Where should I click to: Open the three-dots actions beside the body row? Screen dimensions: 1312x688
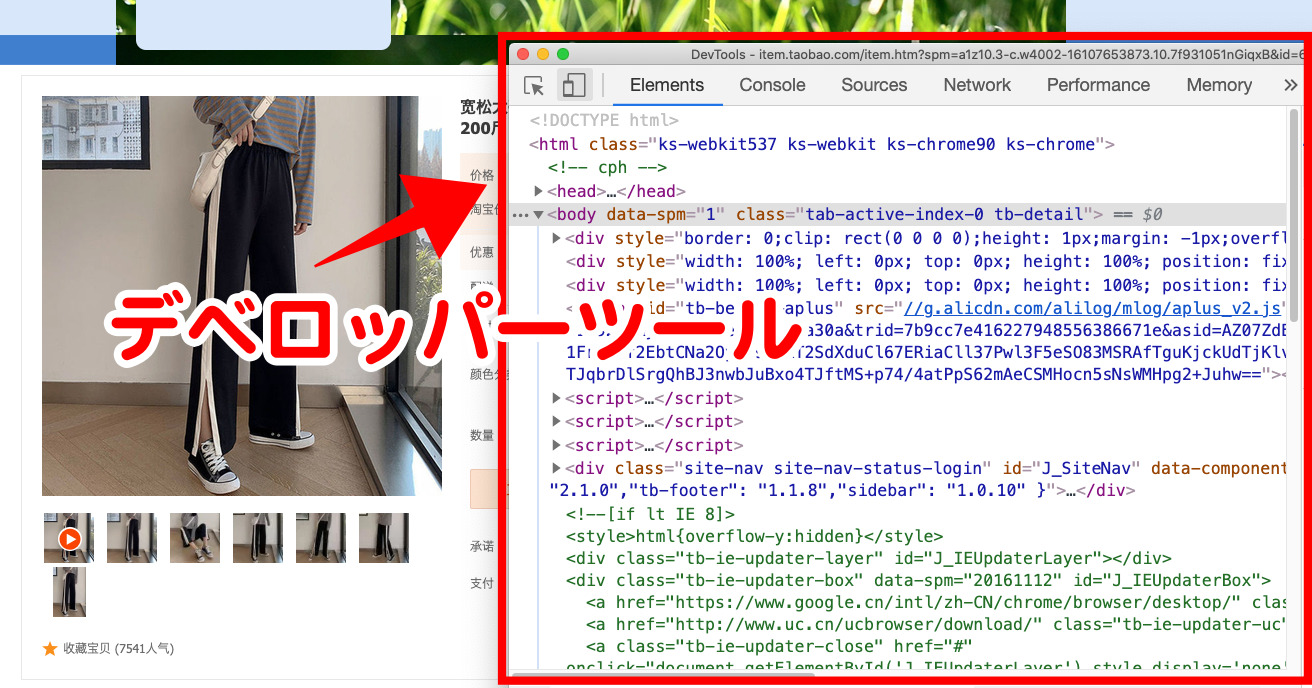[x=520, y=215]
